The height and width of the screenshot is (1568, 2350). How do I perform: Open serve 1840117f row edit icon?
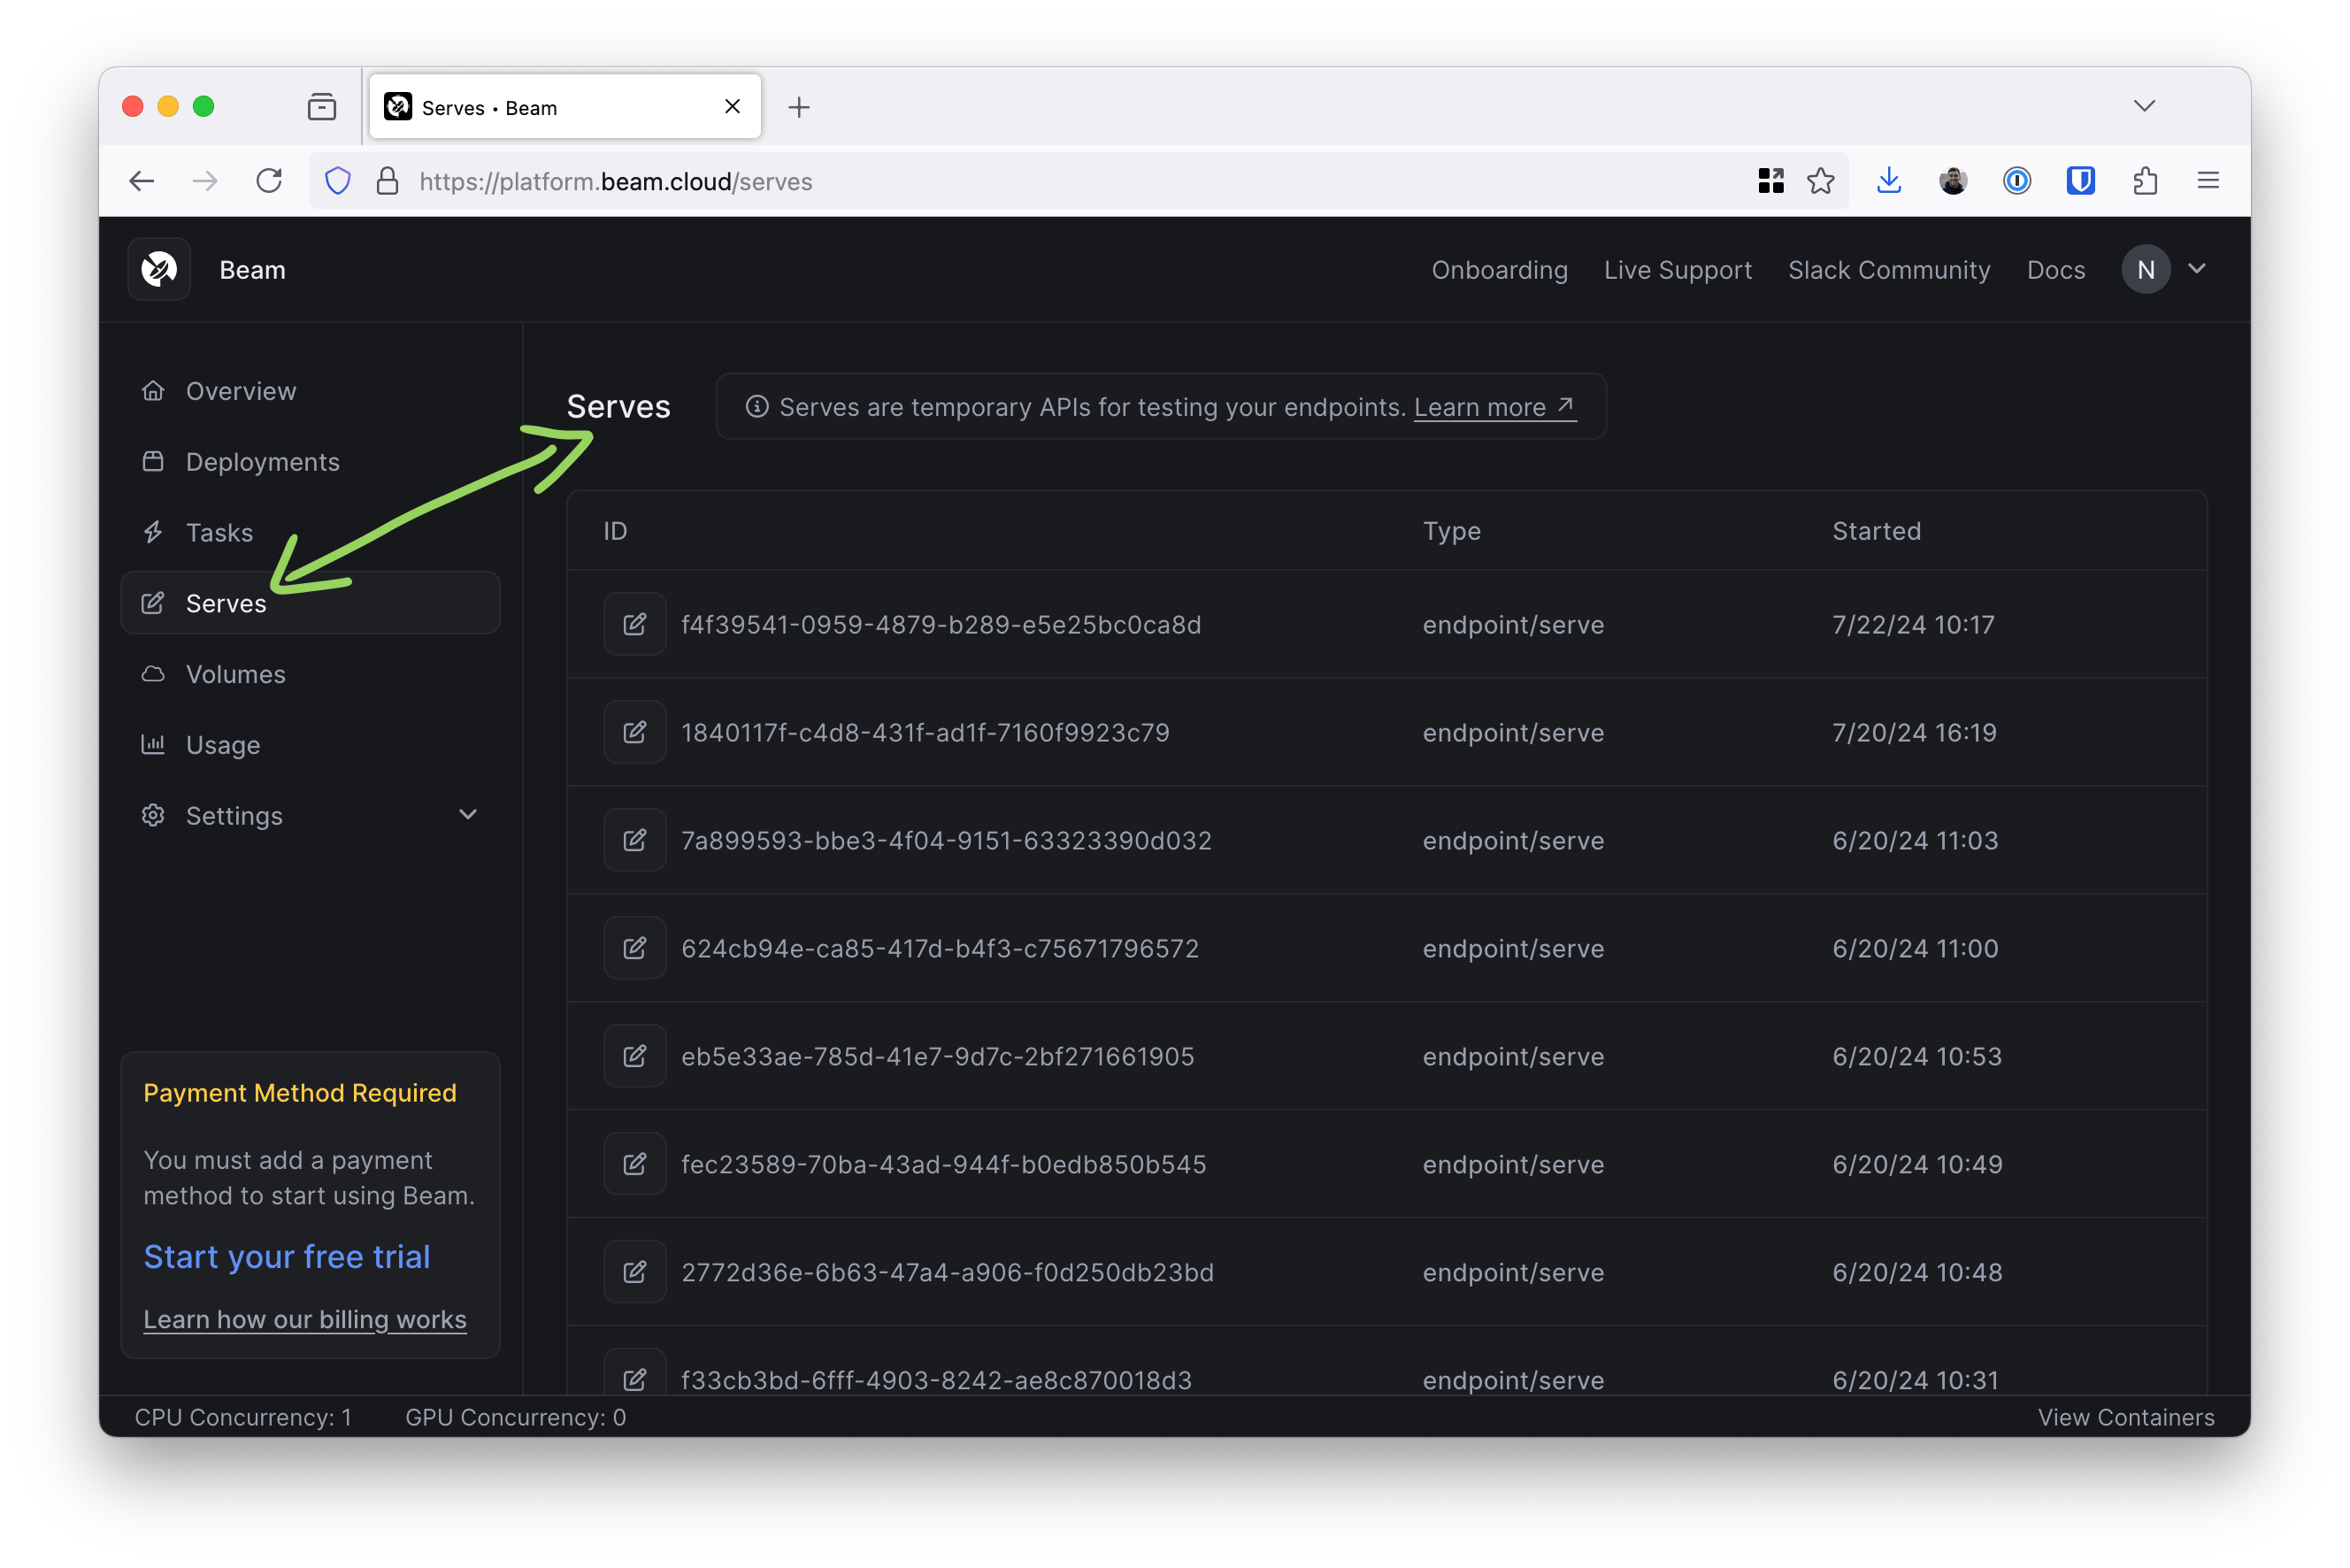point(635,732)
